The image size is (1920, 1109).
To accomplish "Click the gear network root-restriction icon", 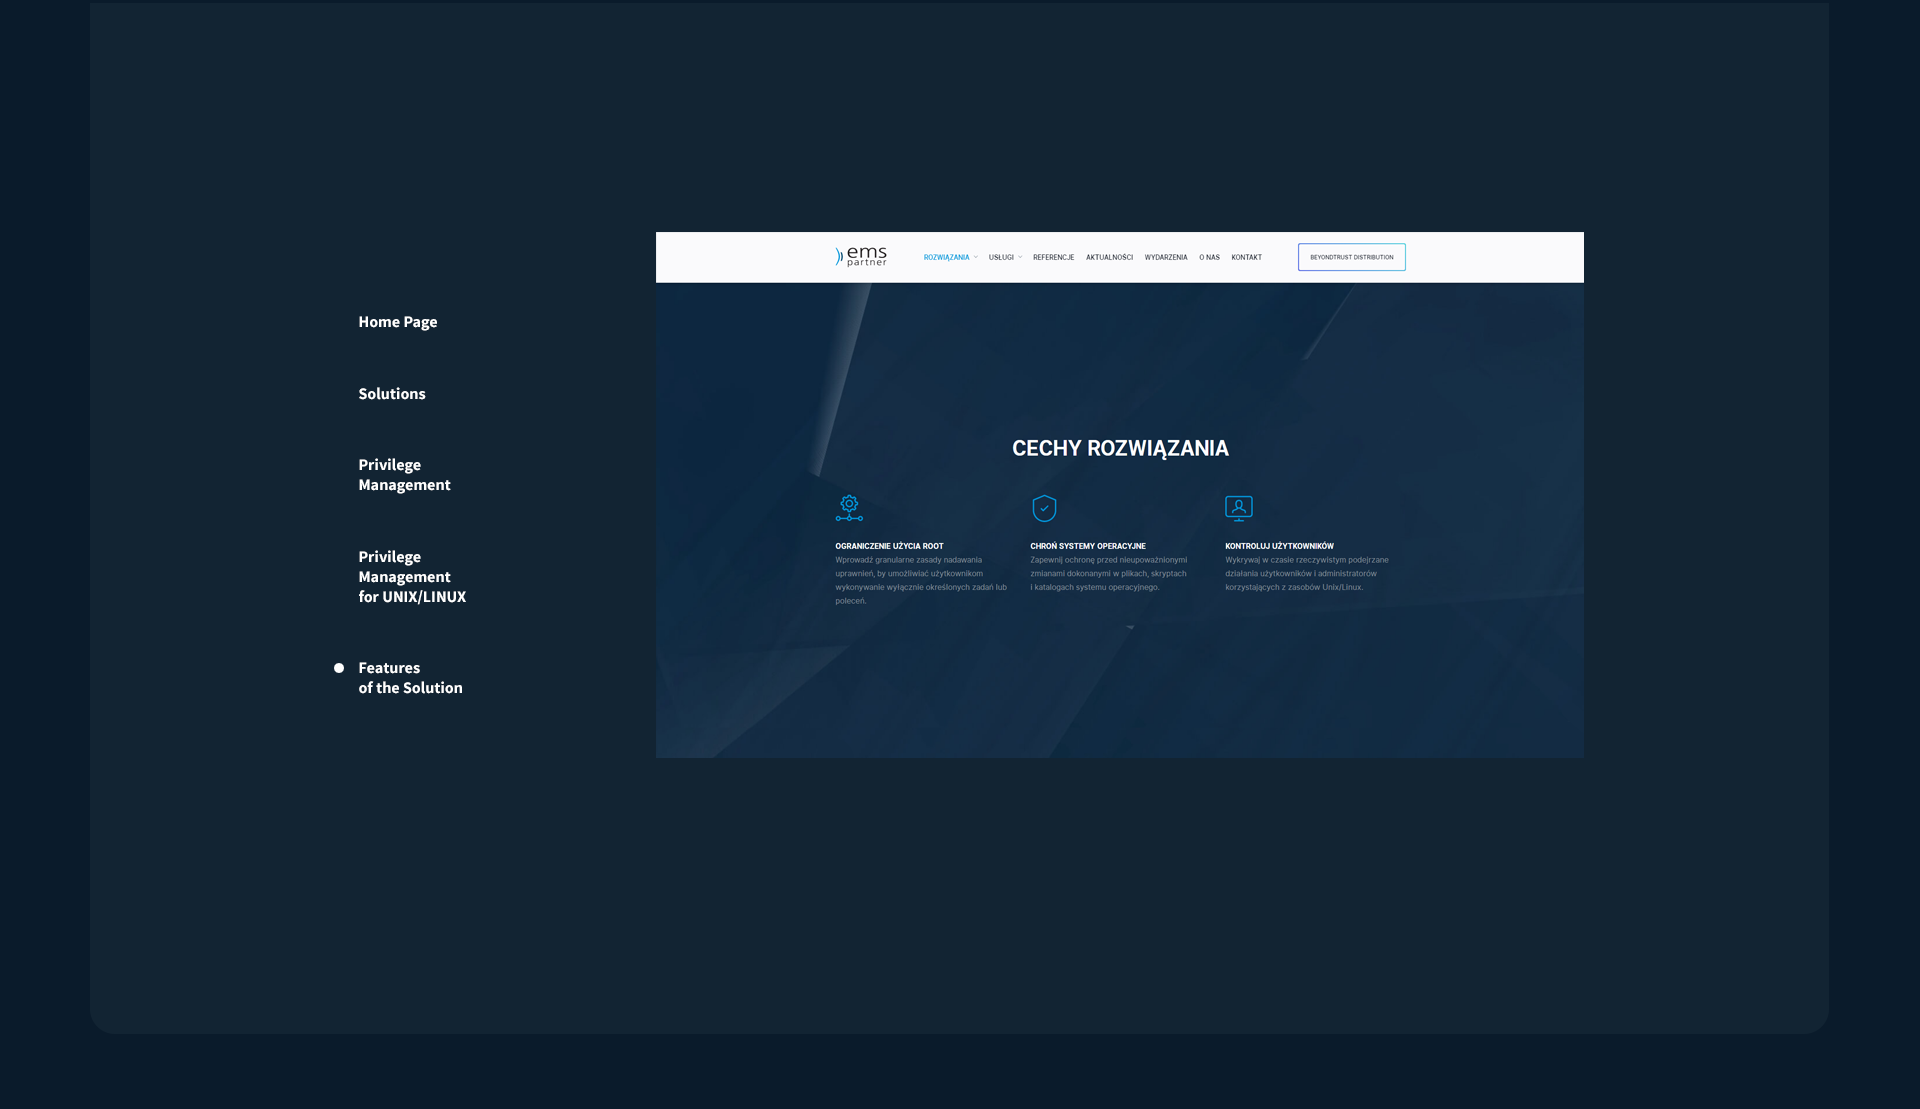I will 849,508.
